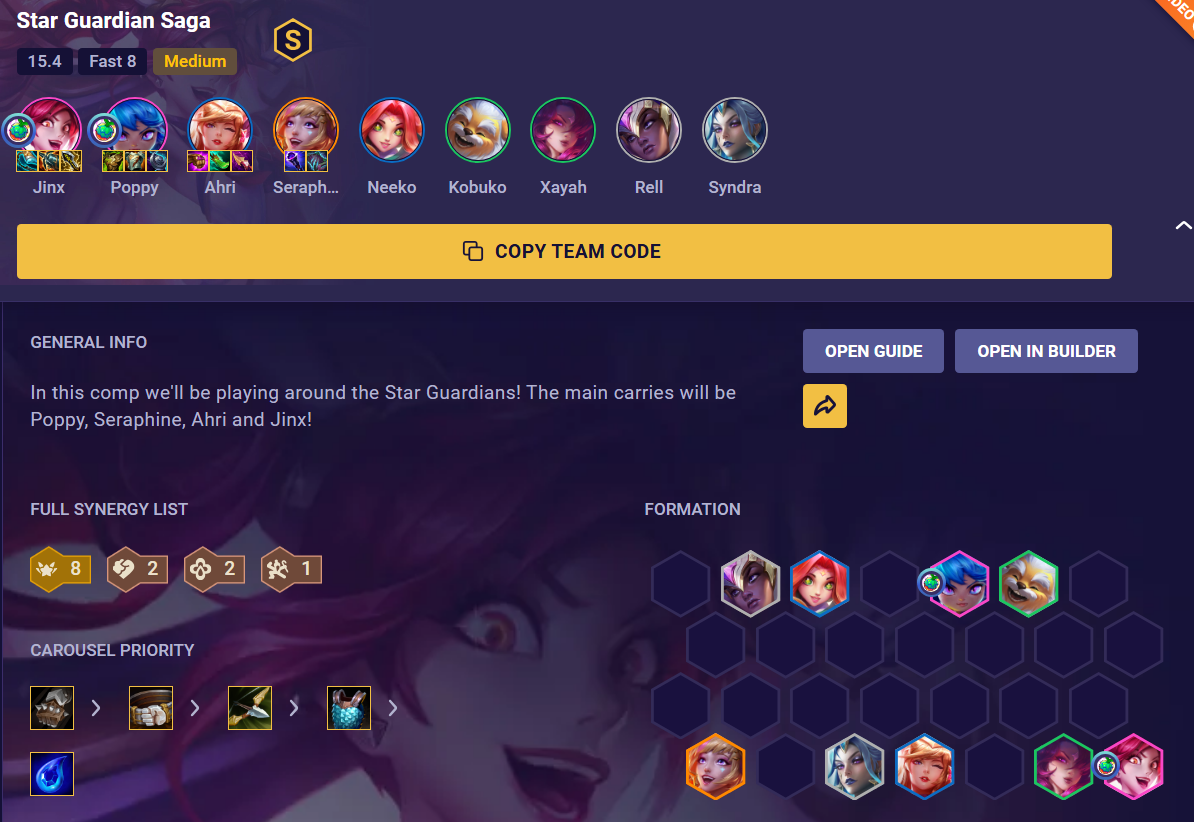Screen dimensions: 1194x822
Task: Click the Giant's Belt carousel item
Action: (x=151, y=708)
